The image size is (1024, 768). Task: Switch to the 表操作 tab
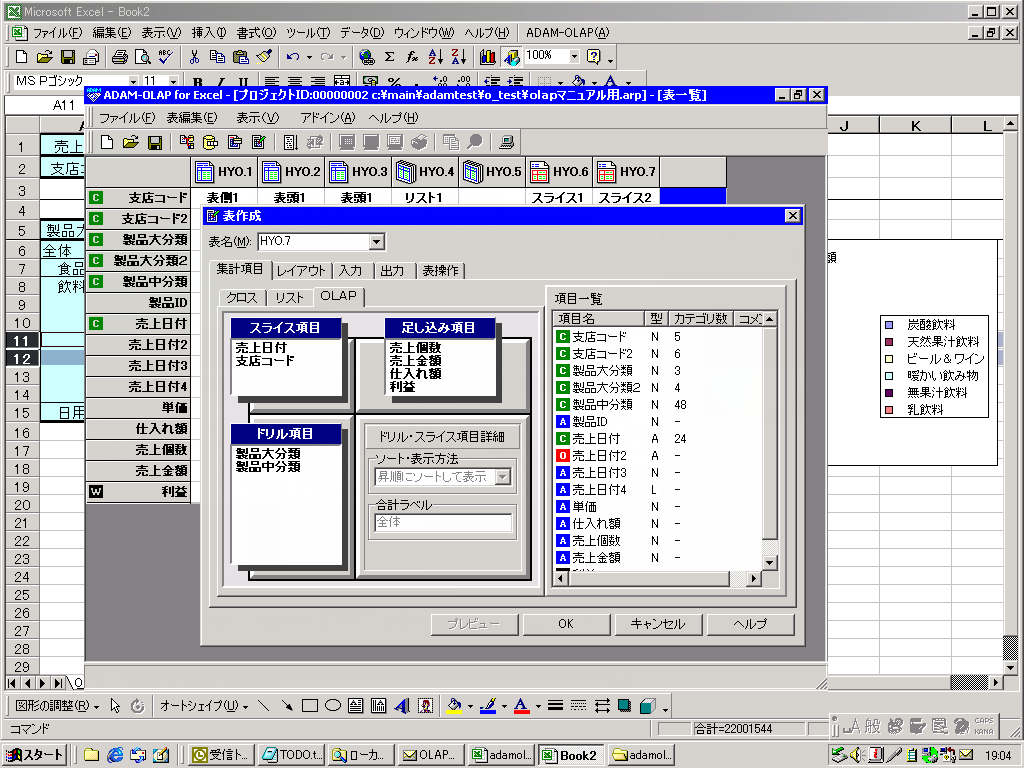[x=441, y=270]
